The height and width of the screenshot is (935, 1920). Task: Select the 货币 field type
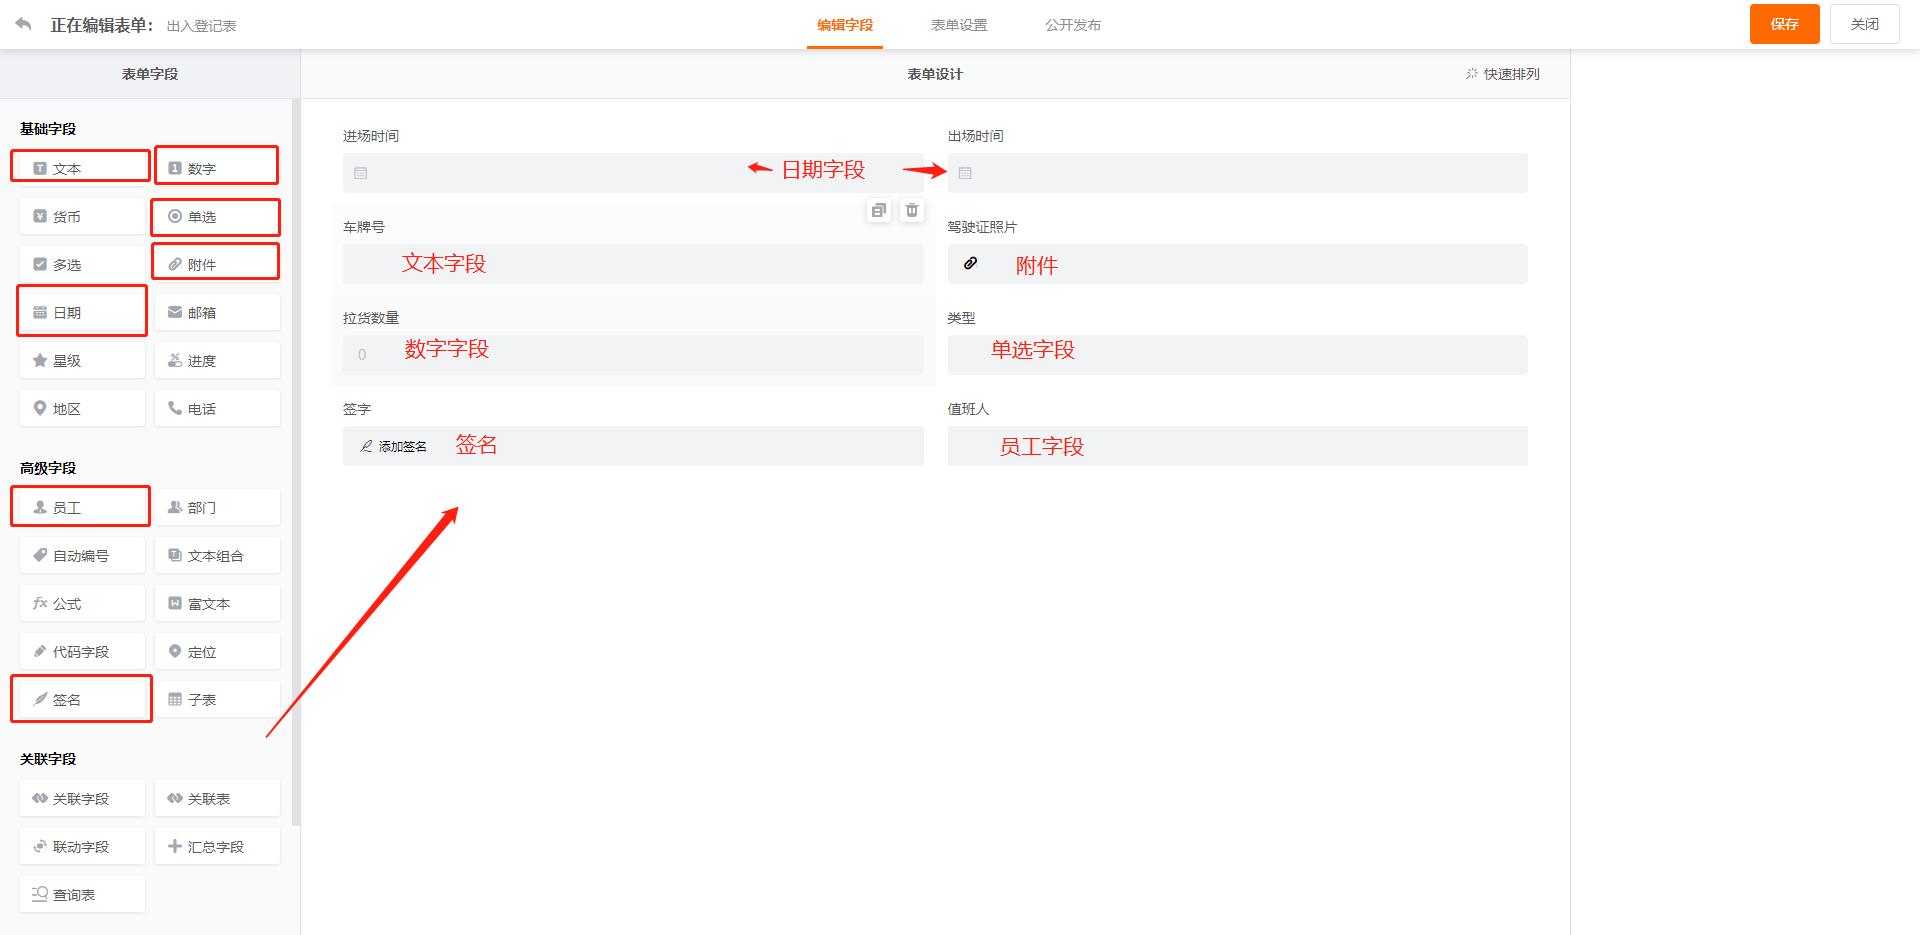click(81, 215)
